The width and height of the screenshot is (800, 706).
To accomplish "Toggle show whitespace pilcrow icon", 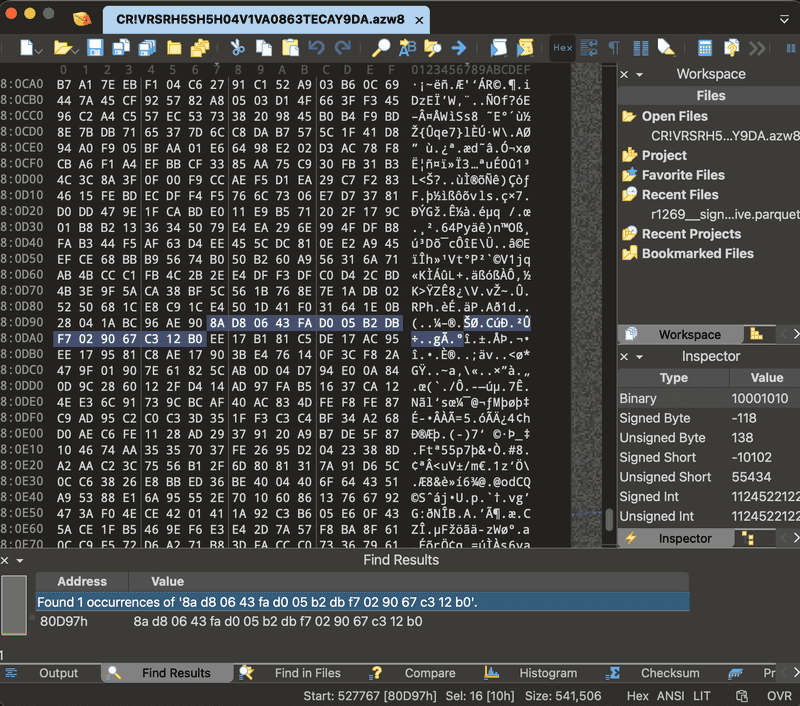I will [x=614, y=48].
